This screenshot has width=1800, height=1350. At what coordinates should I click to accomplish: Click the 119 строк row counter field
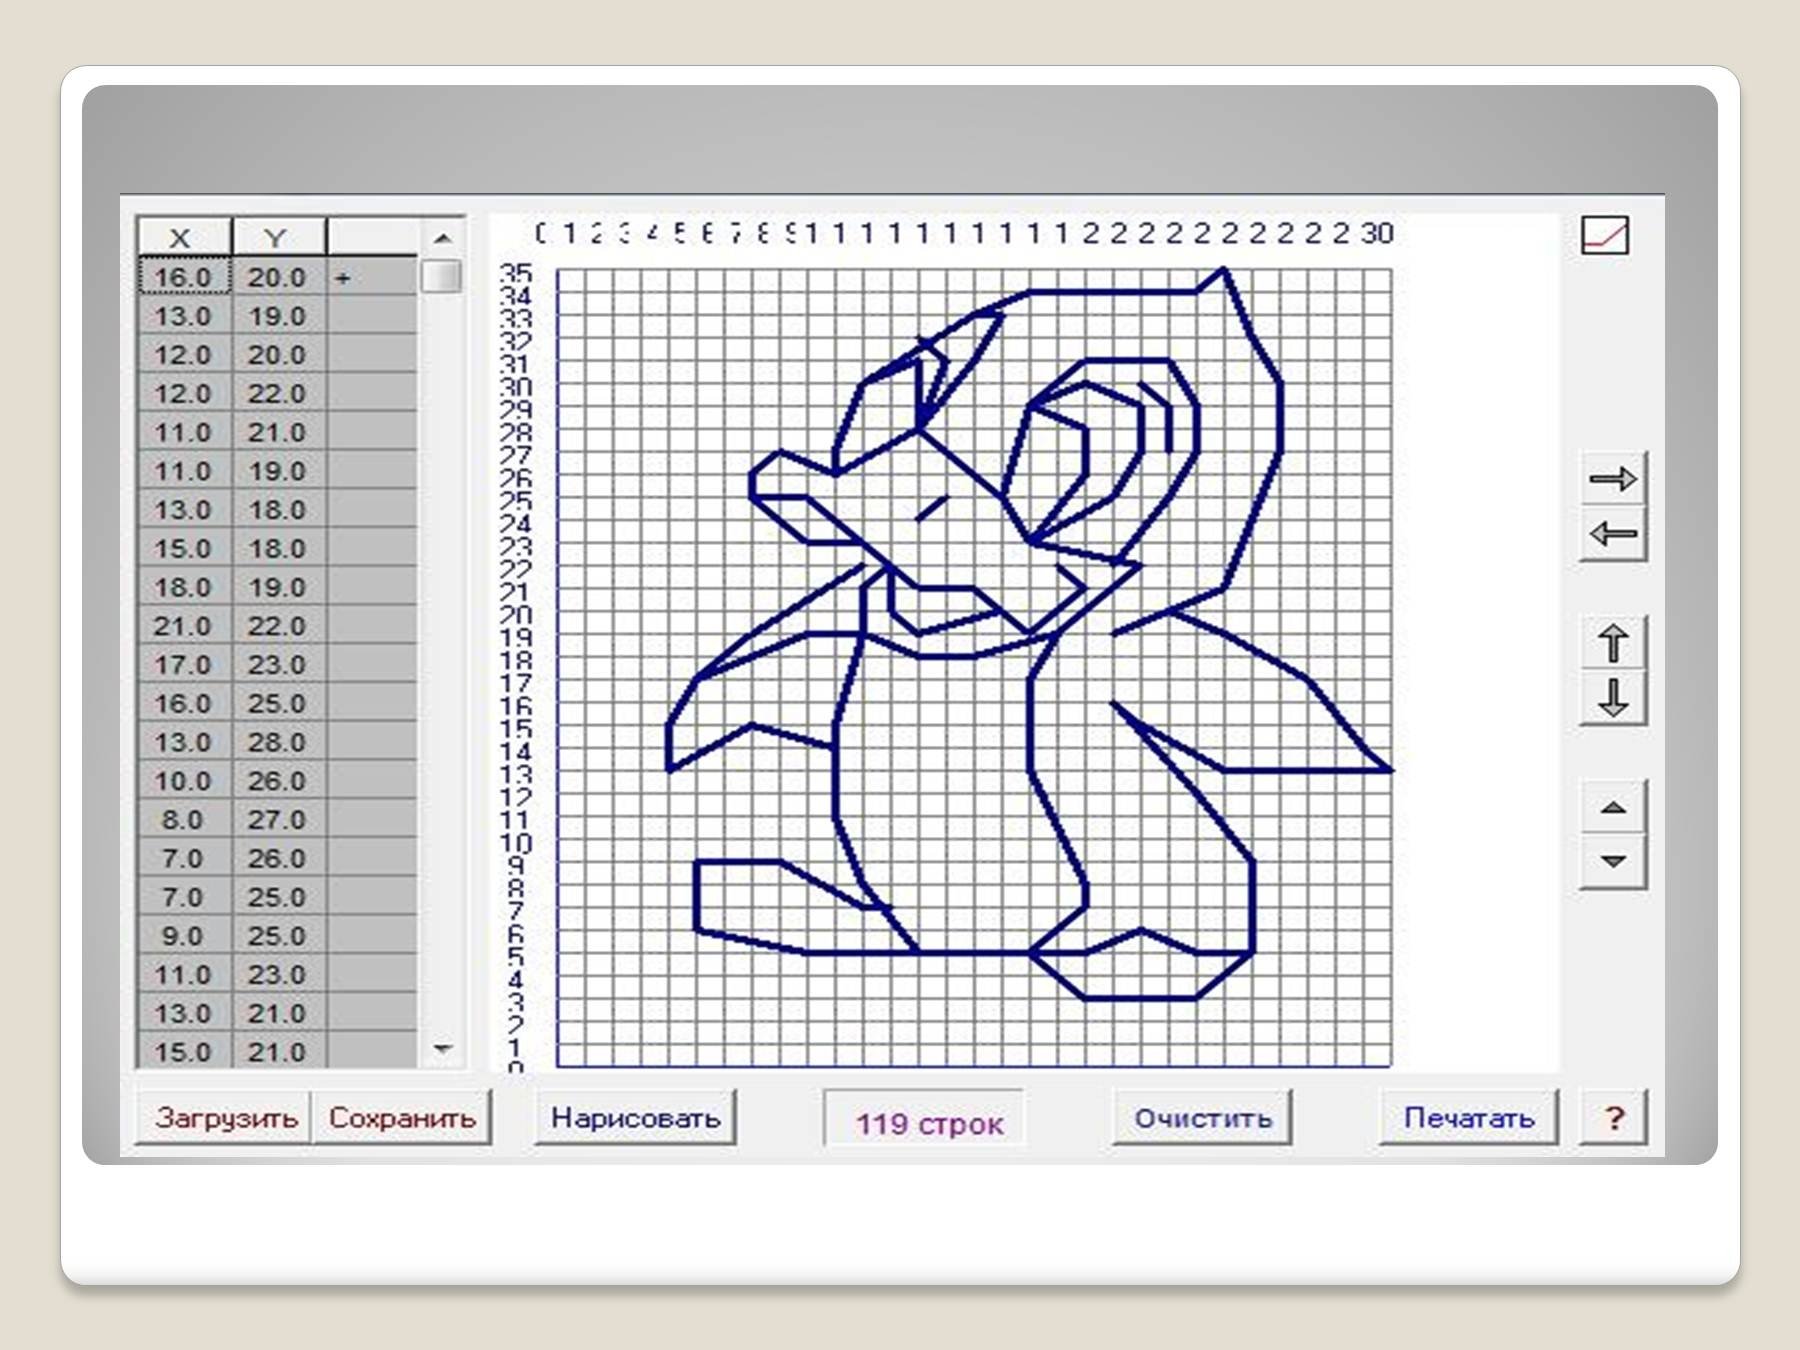click(x=928, y=1122)
